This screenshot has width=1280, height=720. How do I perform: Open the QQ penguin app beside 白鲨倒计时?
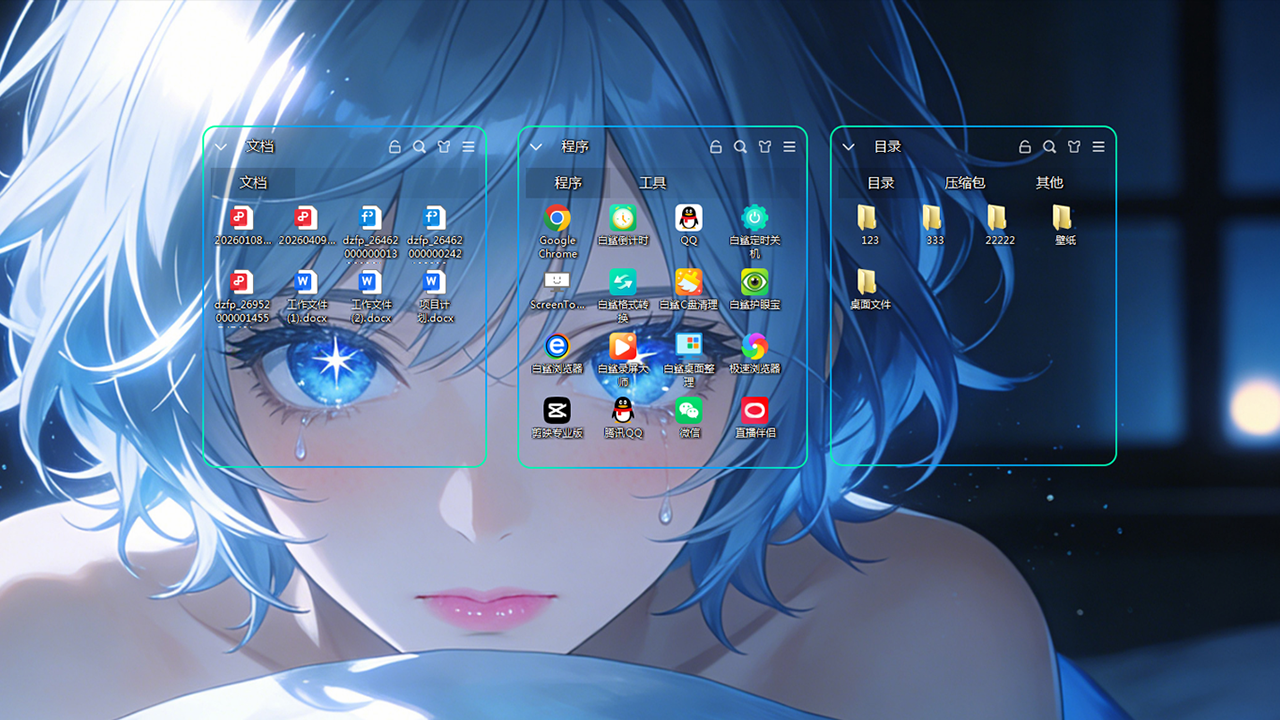click(x=689, y=218)
